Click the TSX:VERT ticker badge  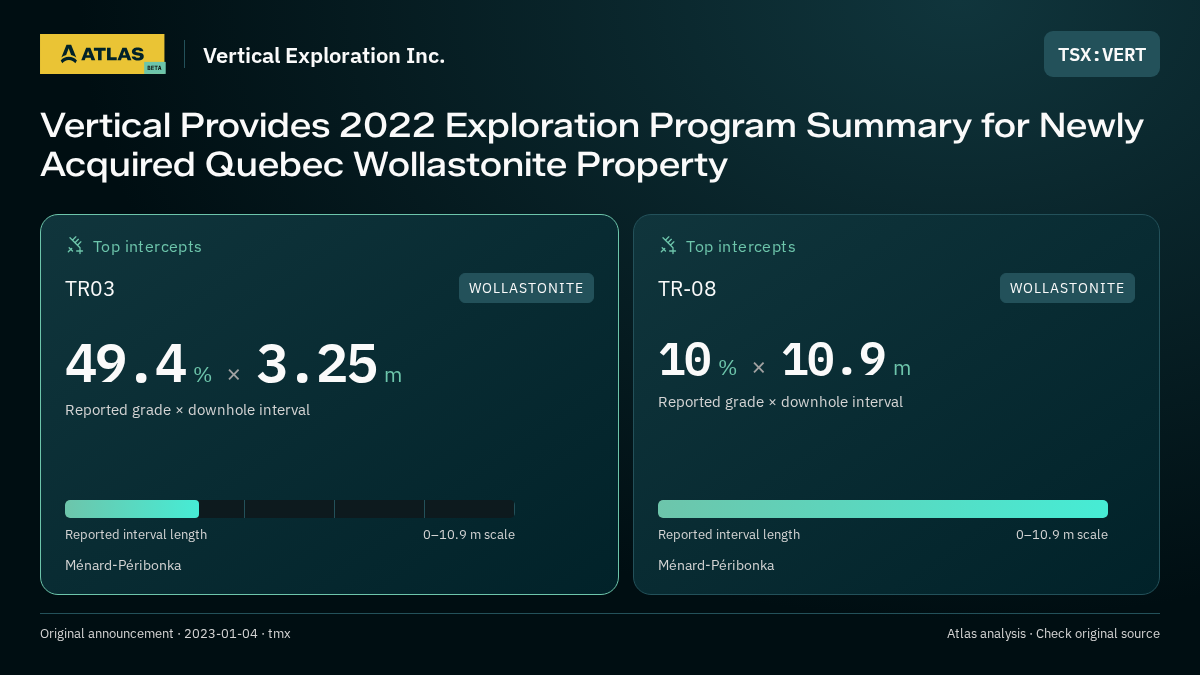[x=1102, y=54]
